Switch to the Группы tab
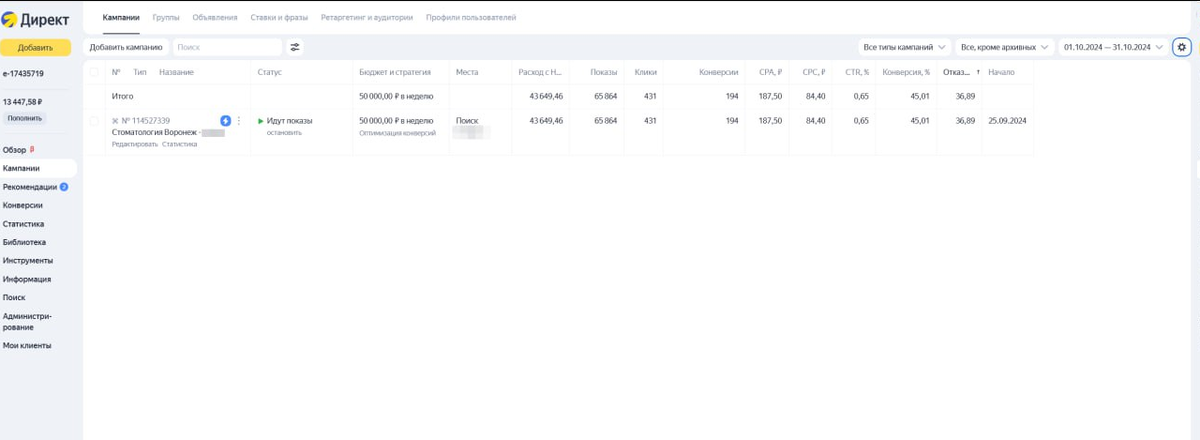Viewport: 1200px width, 440px height. (x=166, y=18)
